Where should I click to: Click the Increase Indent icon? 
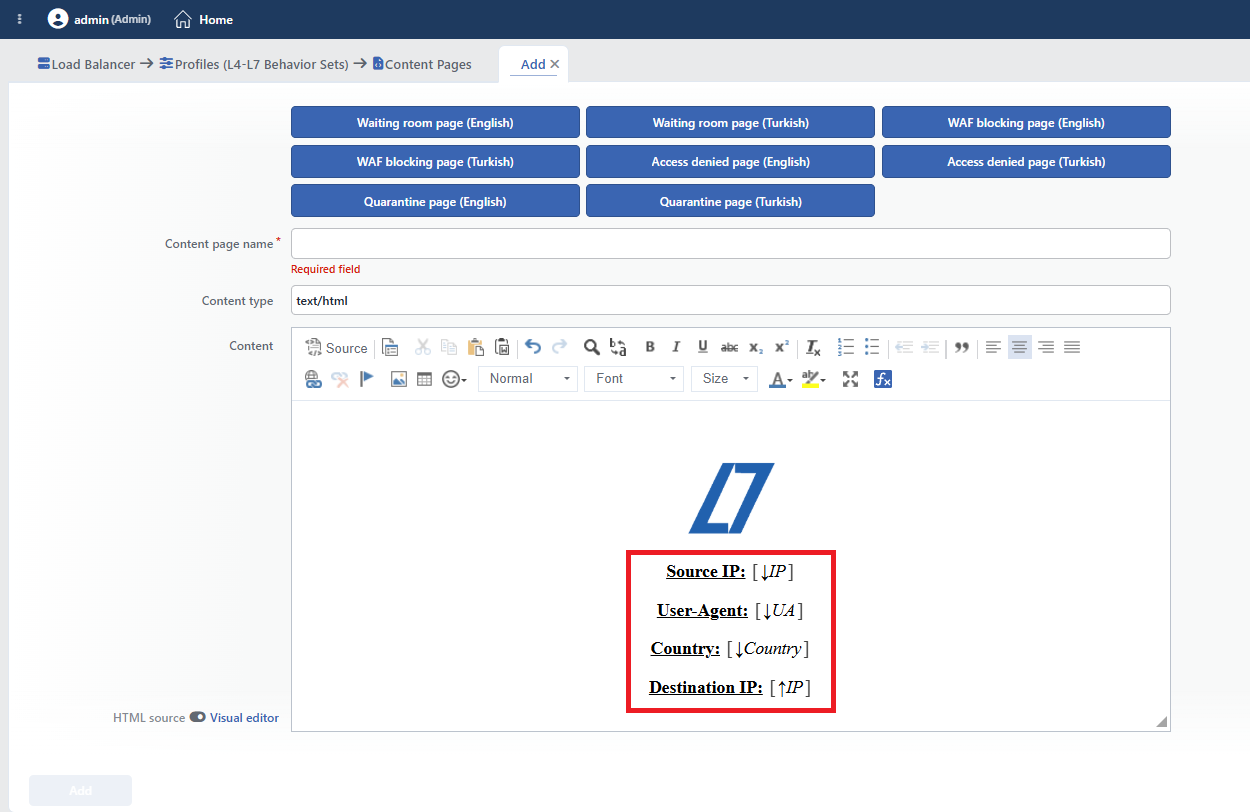pyautogui.click(x=930, y=347)
